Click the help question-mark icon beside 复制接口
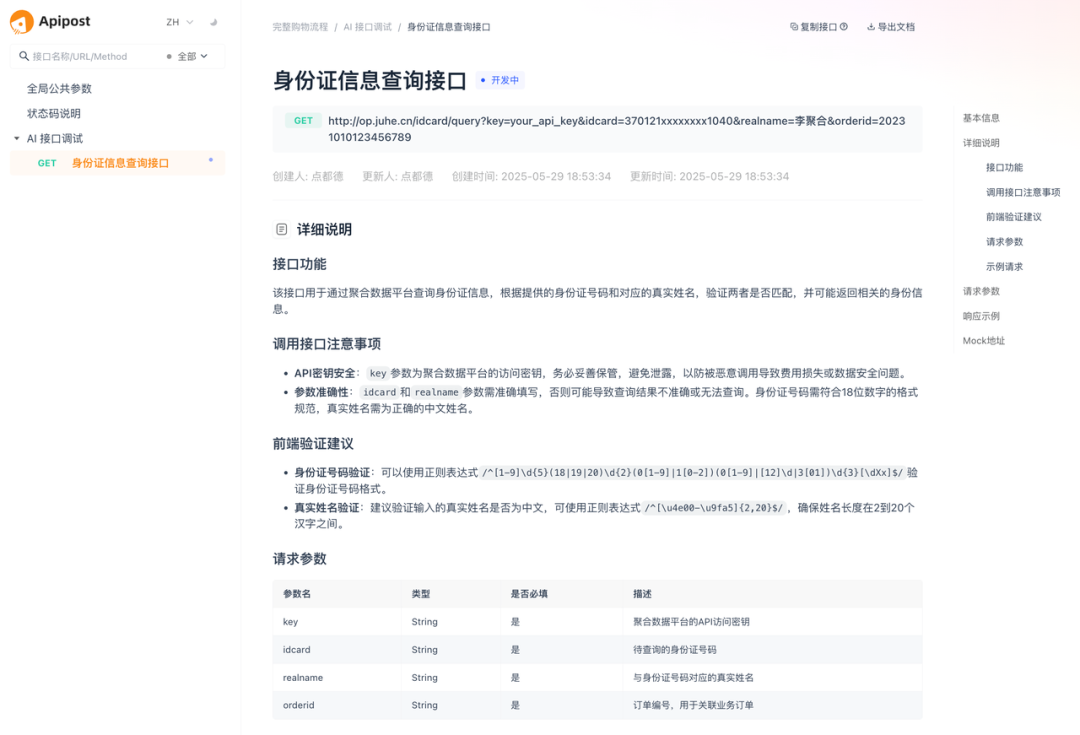 coord(844,26)
